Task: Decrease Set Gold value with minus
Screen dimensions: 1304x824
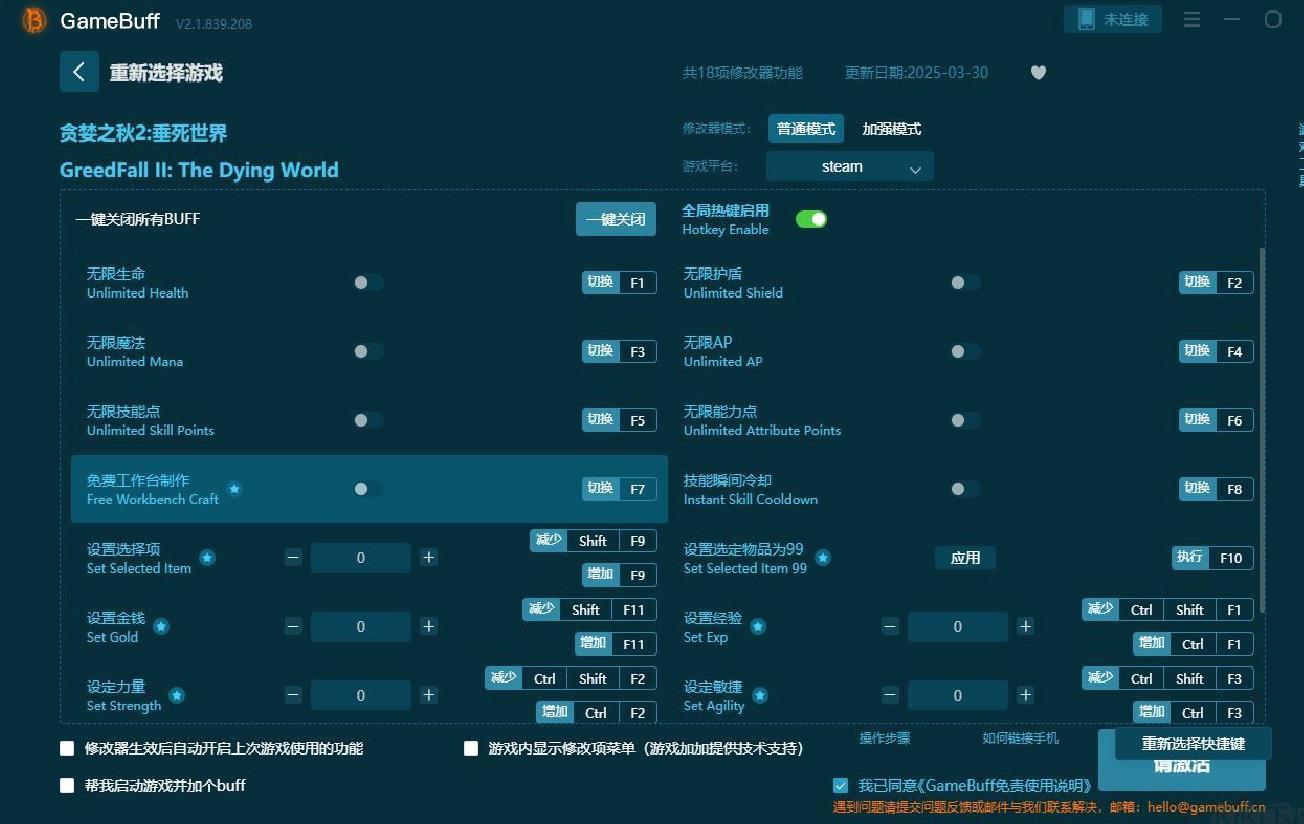Action: pyautogui.click(x=293, y=627)
